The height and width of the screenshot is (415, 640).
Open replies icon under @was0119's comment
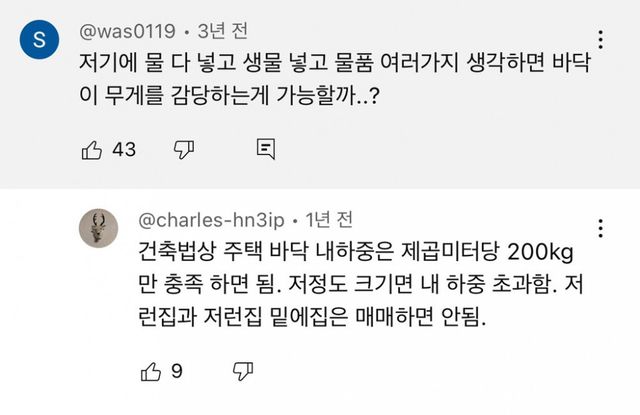267,149
